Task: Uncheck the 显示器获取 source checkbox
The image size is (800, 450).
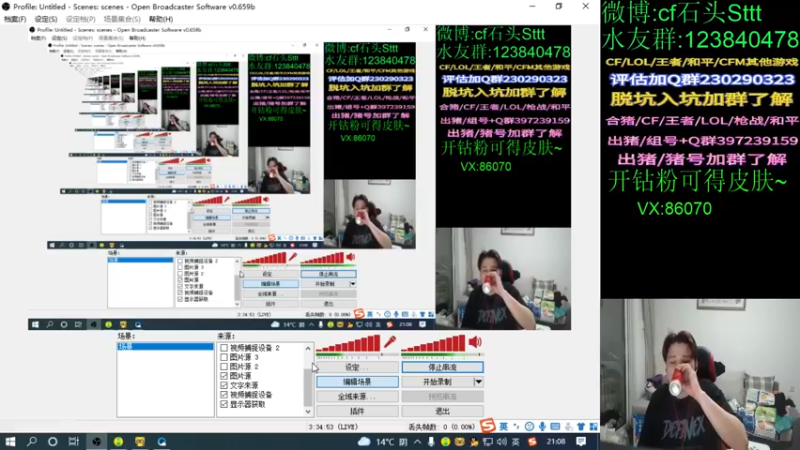Action: point(224,404)
